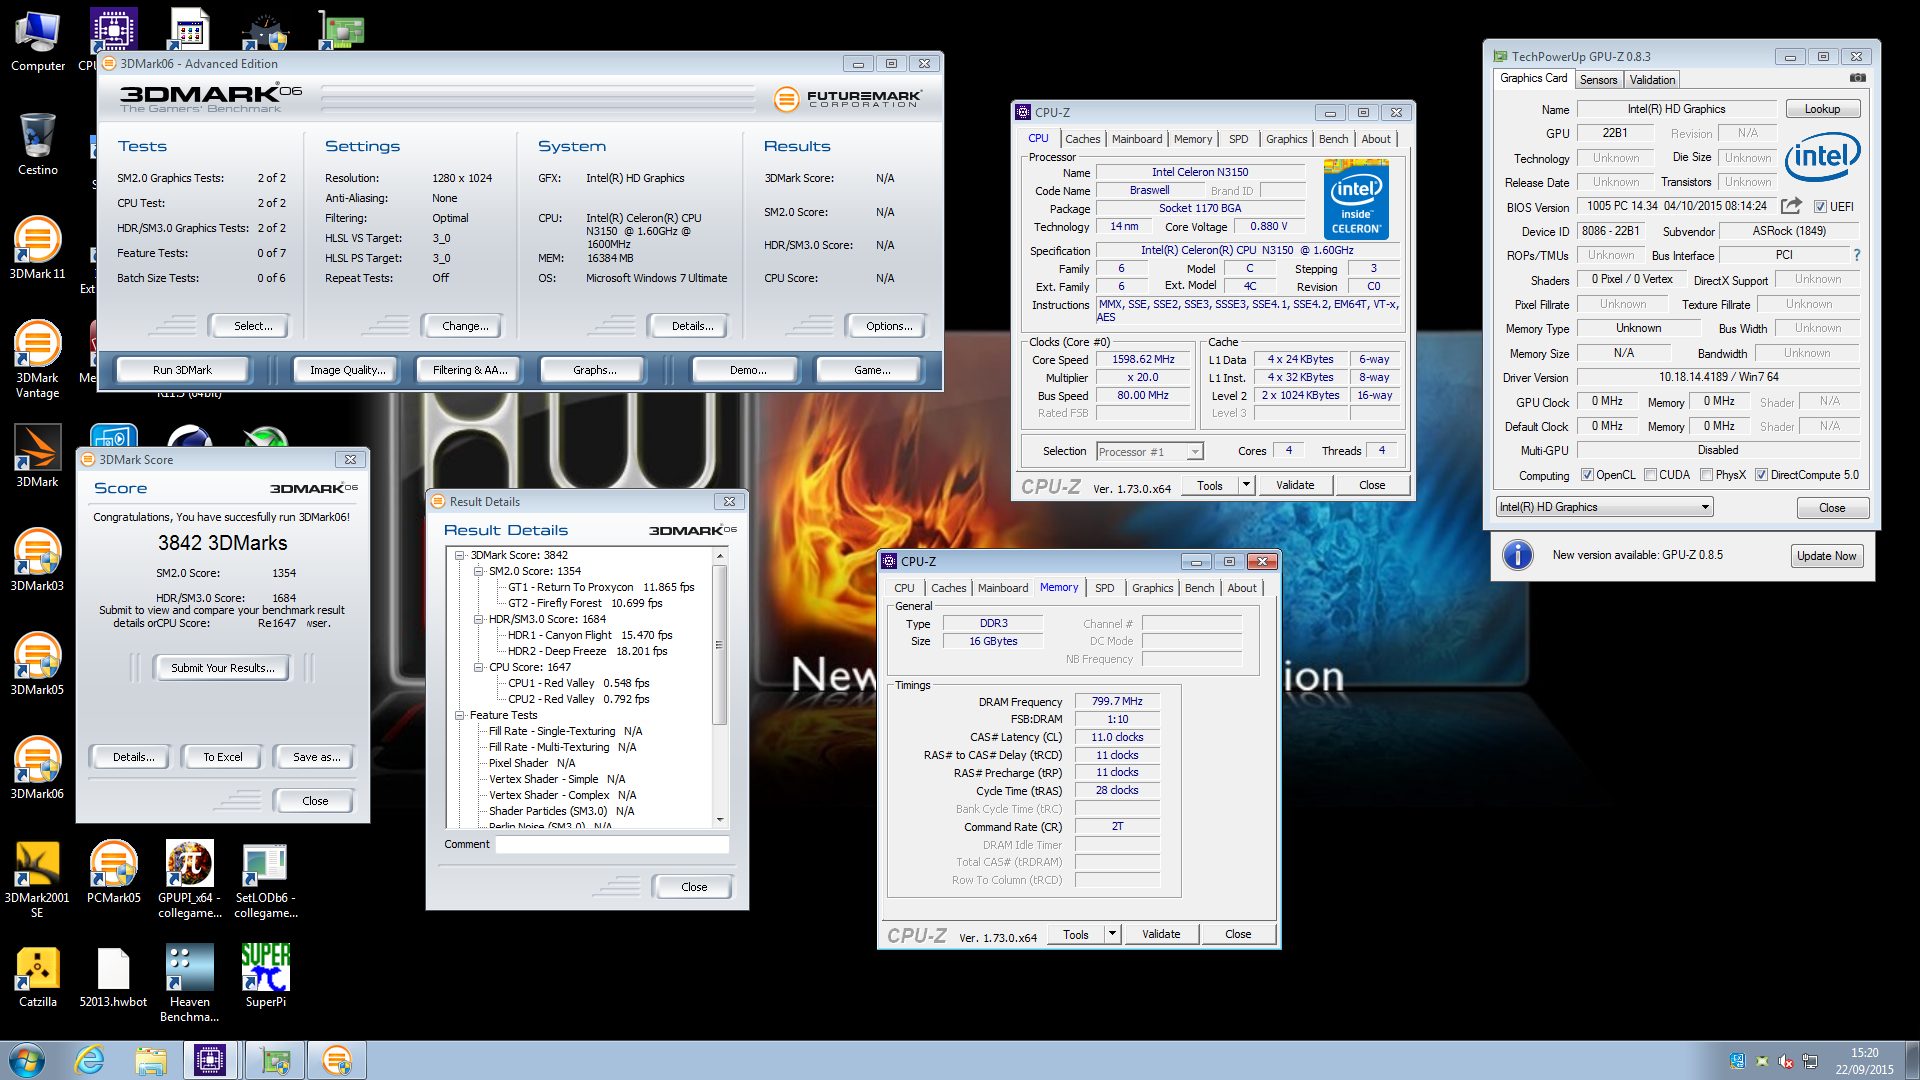Screen dimensions: 1920x1080
Task: Switch to 3DMark06 taskbar button
Action: coord(337,1060)
